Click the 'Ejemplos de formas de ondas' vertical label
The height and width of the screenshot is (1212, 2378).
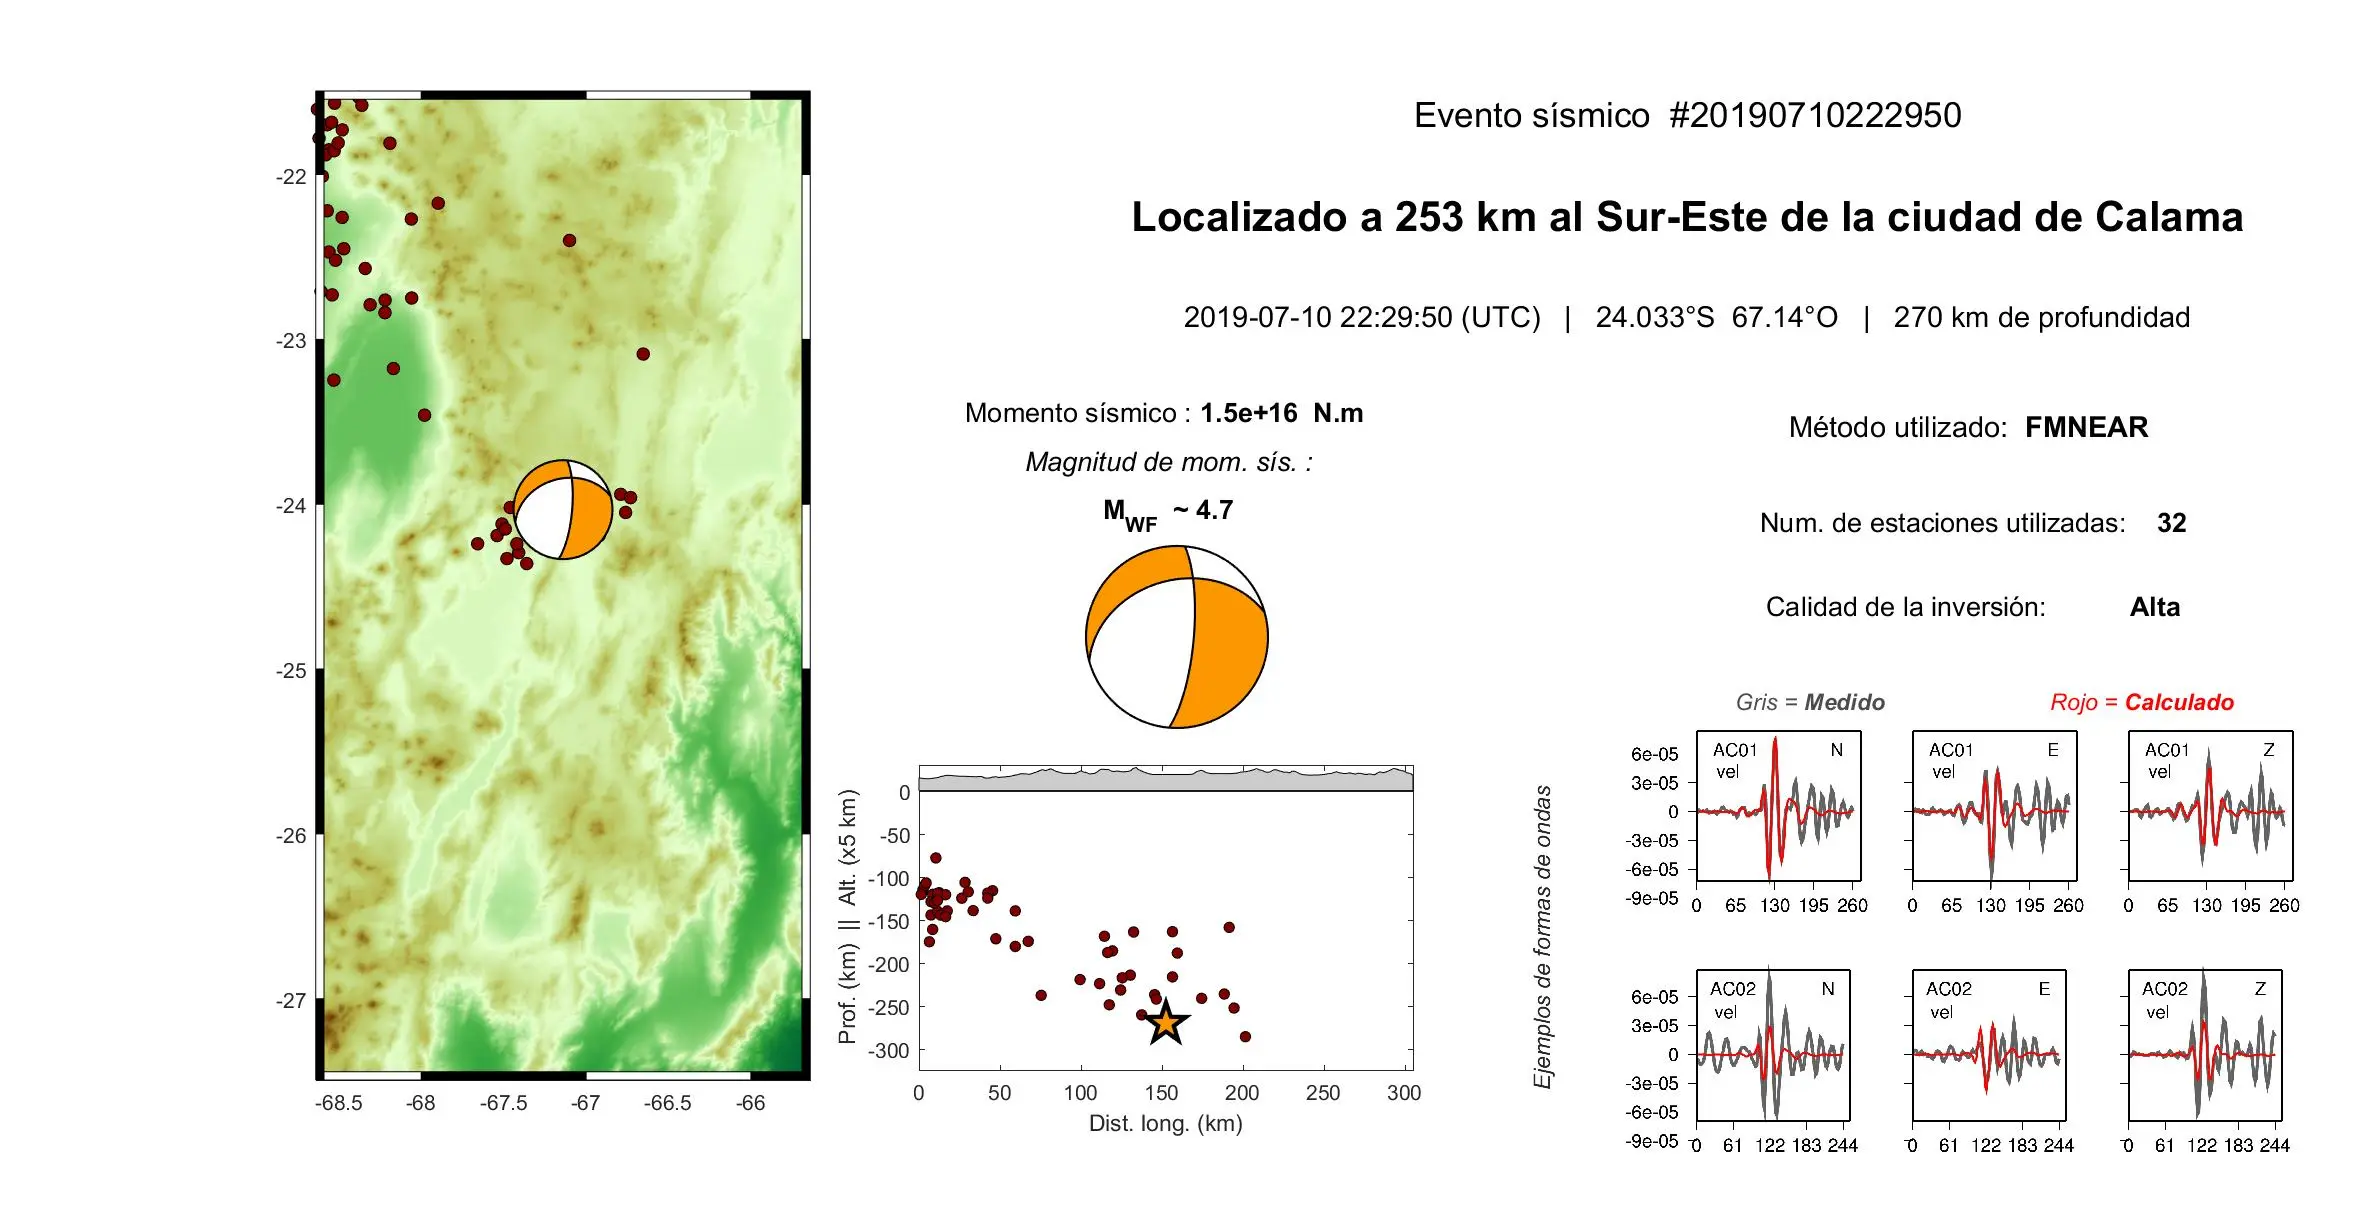[1543, 937]
